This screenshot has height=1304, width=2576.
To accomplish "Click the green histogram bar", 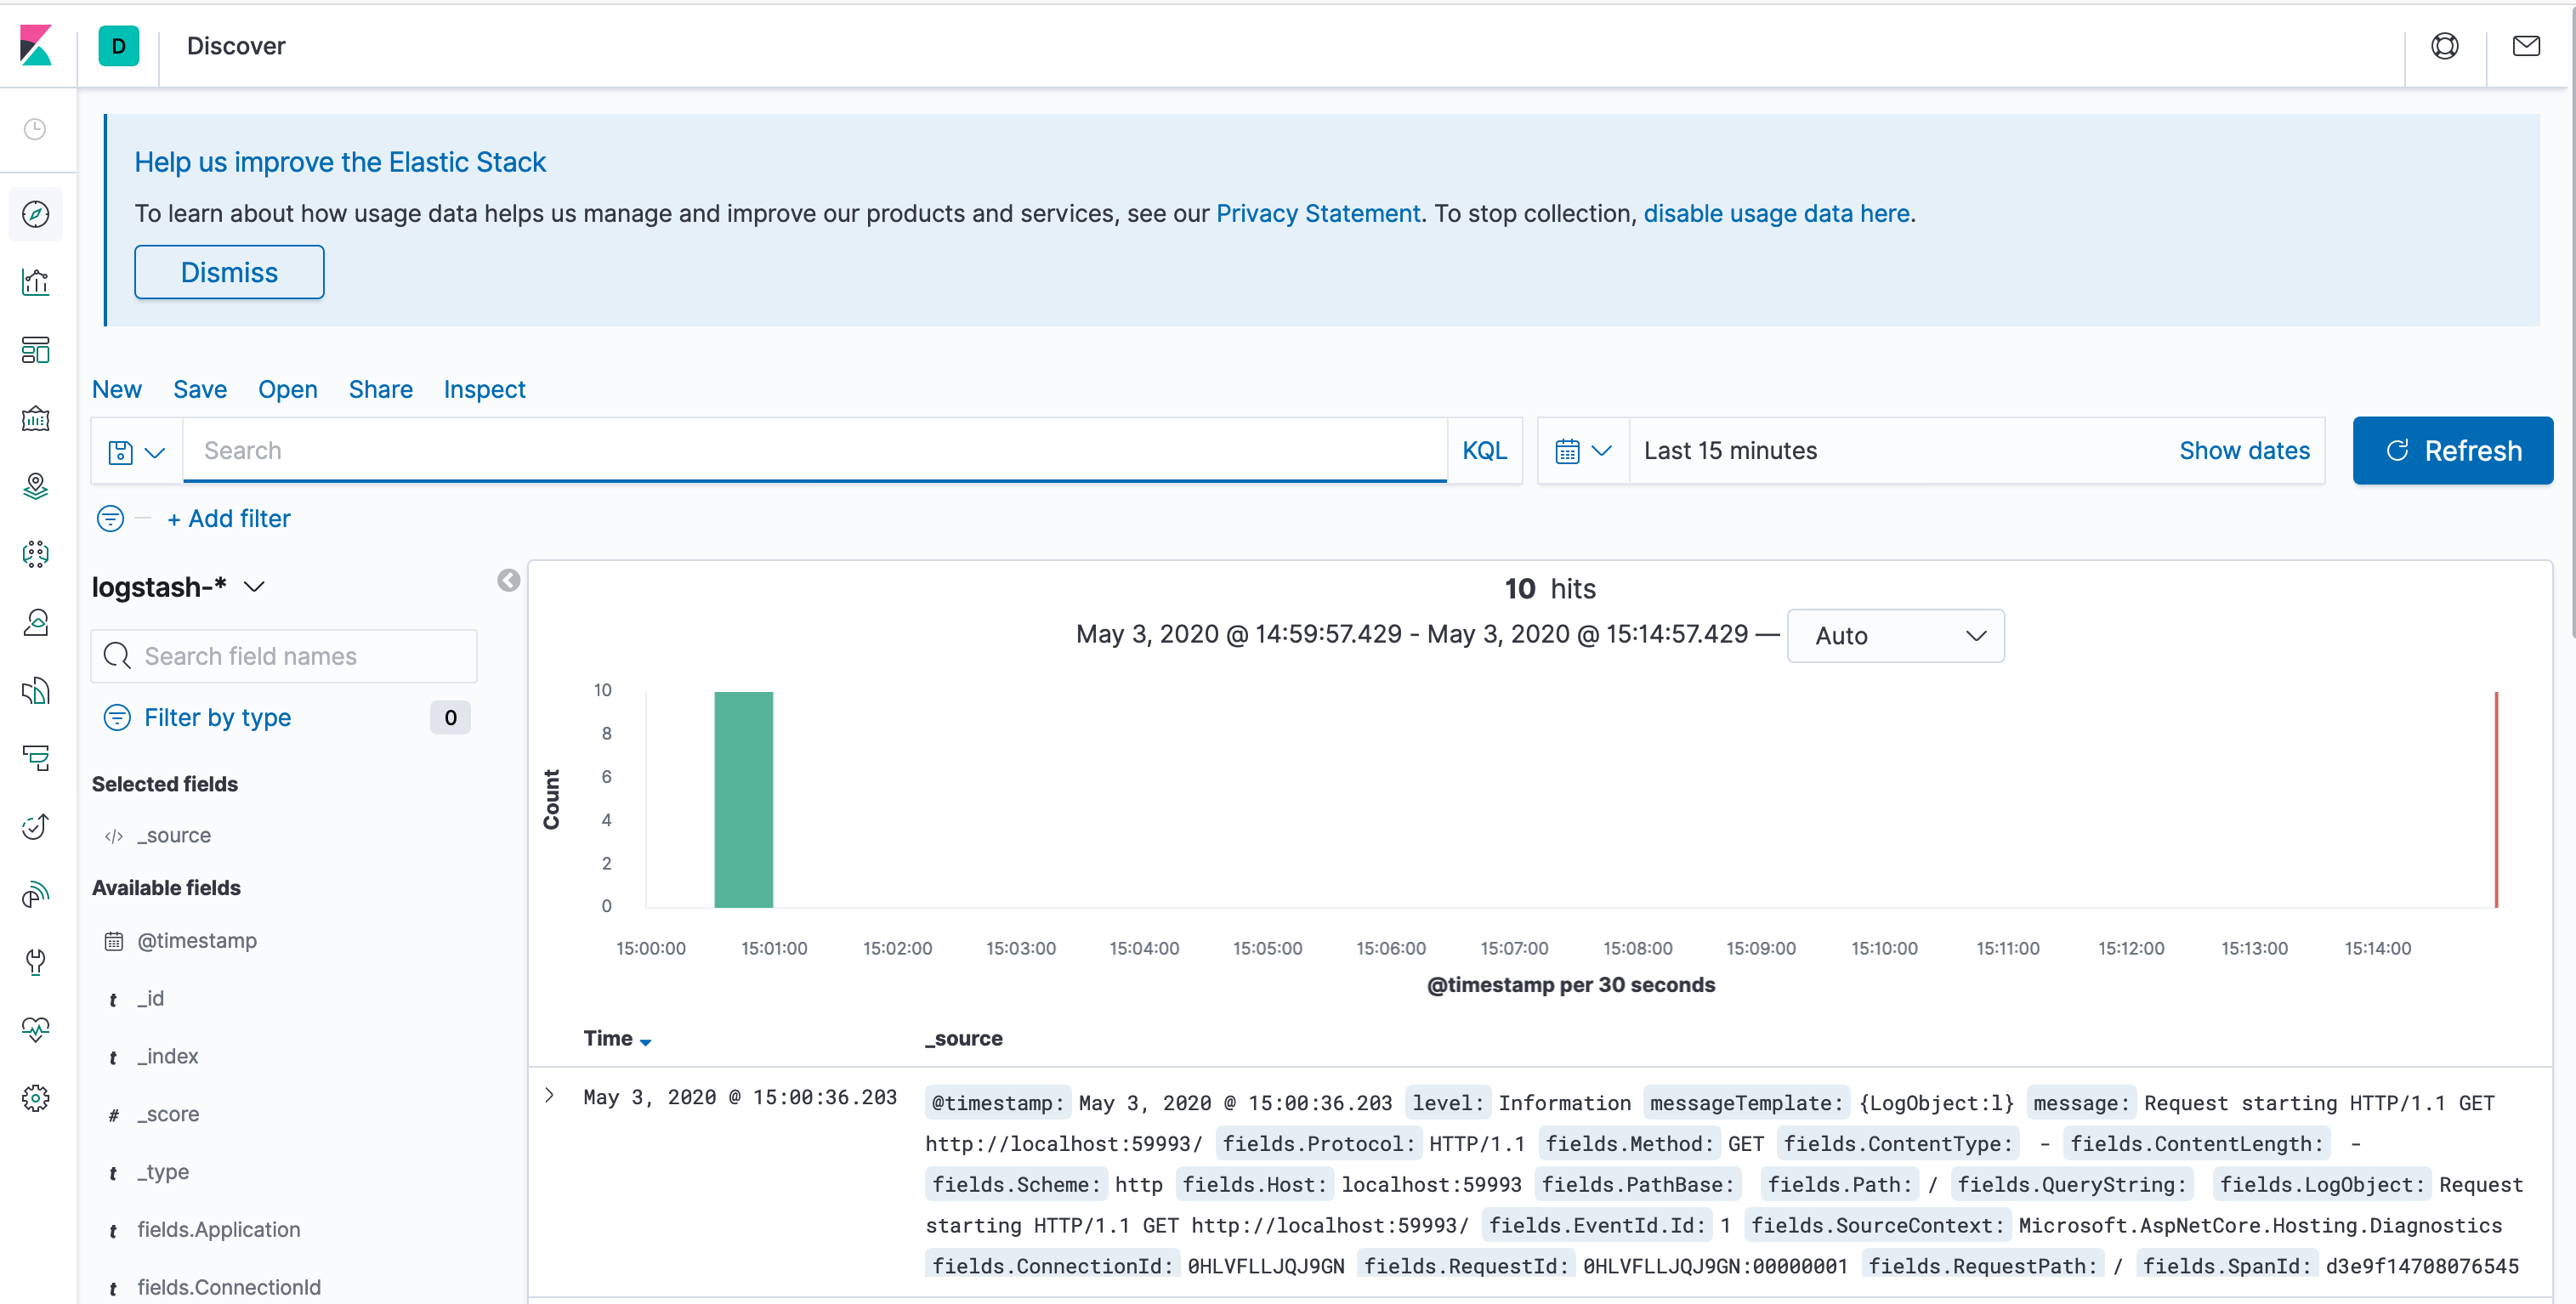I will pyautogui.click(x=744, y=799).
